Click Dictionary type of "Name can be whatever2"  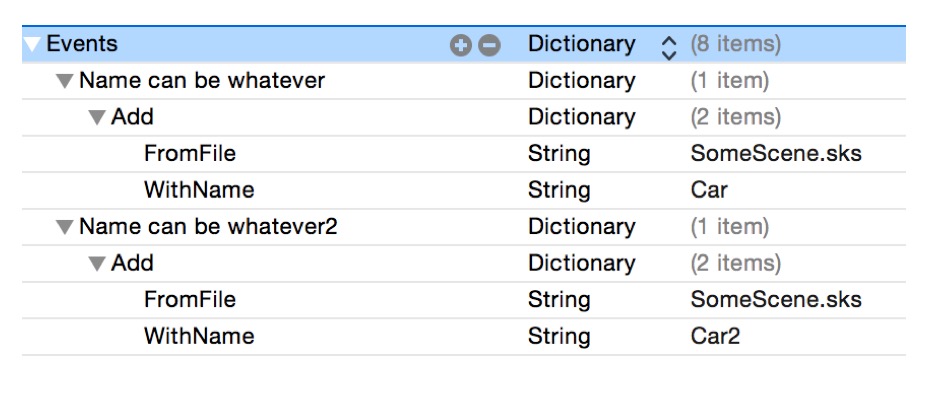tap(581, 227)
